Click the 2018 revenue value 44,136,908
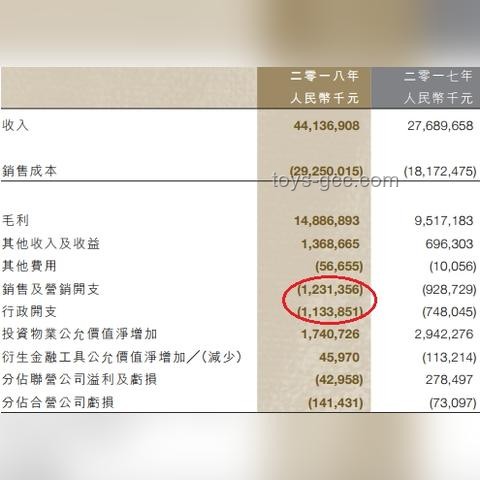Image resolution: width=480 pixels, height=480 pixels. pyautogui.click(x=327, y=126)
